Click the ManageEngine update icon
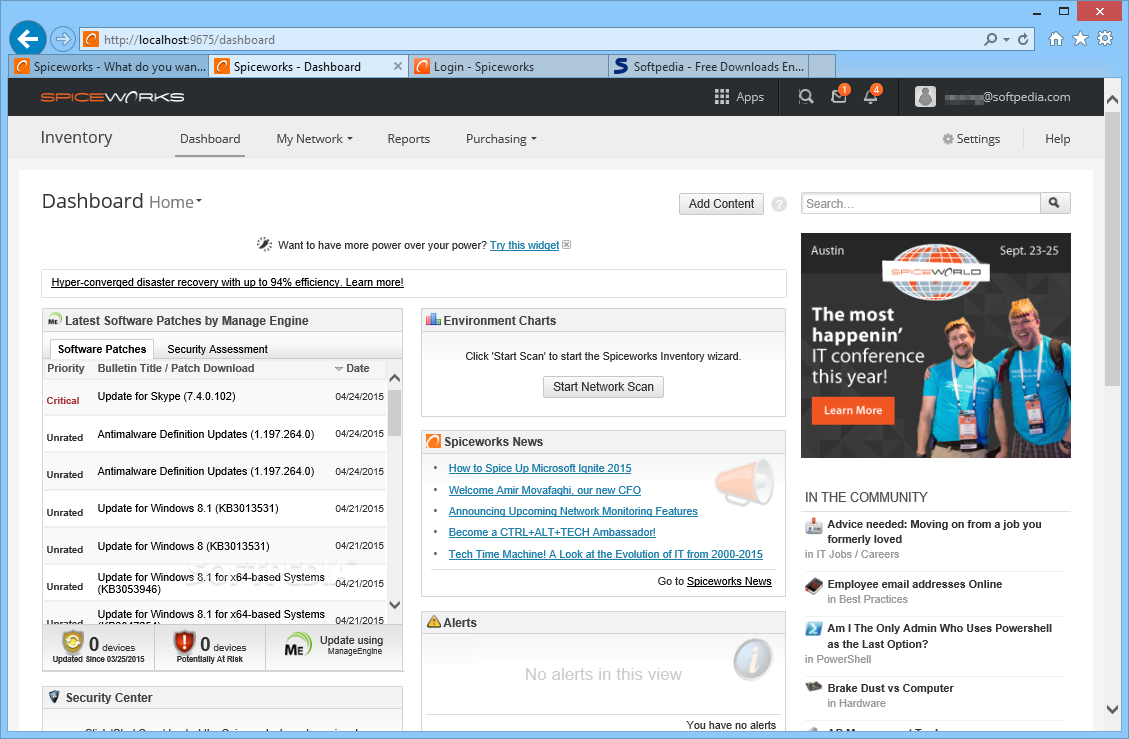This screenshot has width=1129, height=739. [297, 645]
